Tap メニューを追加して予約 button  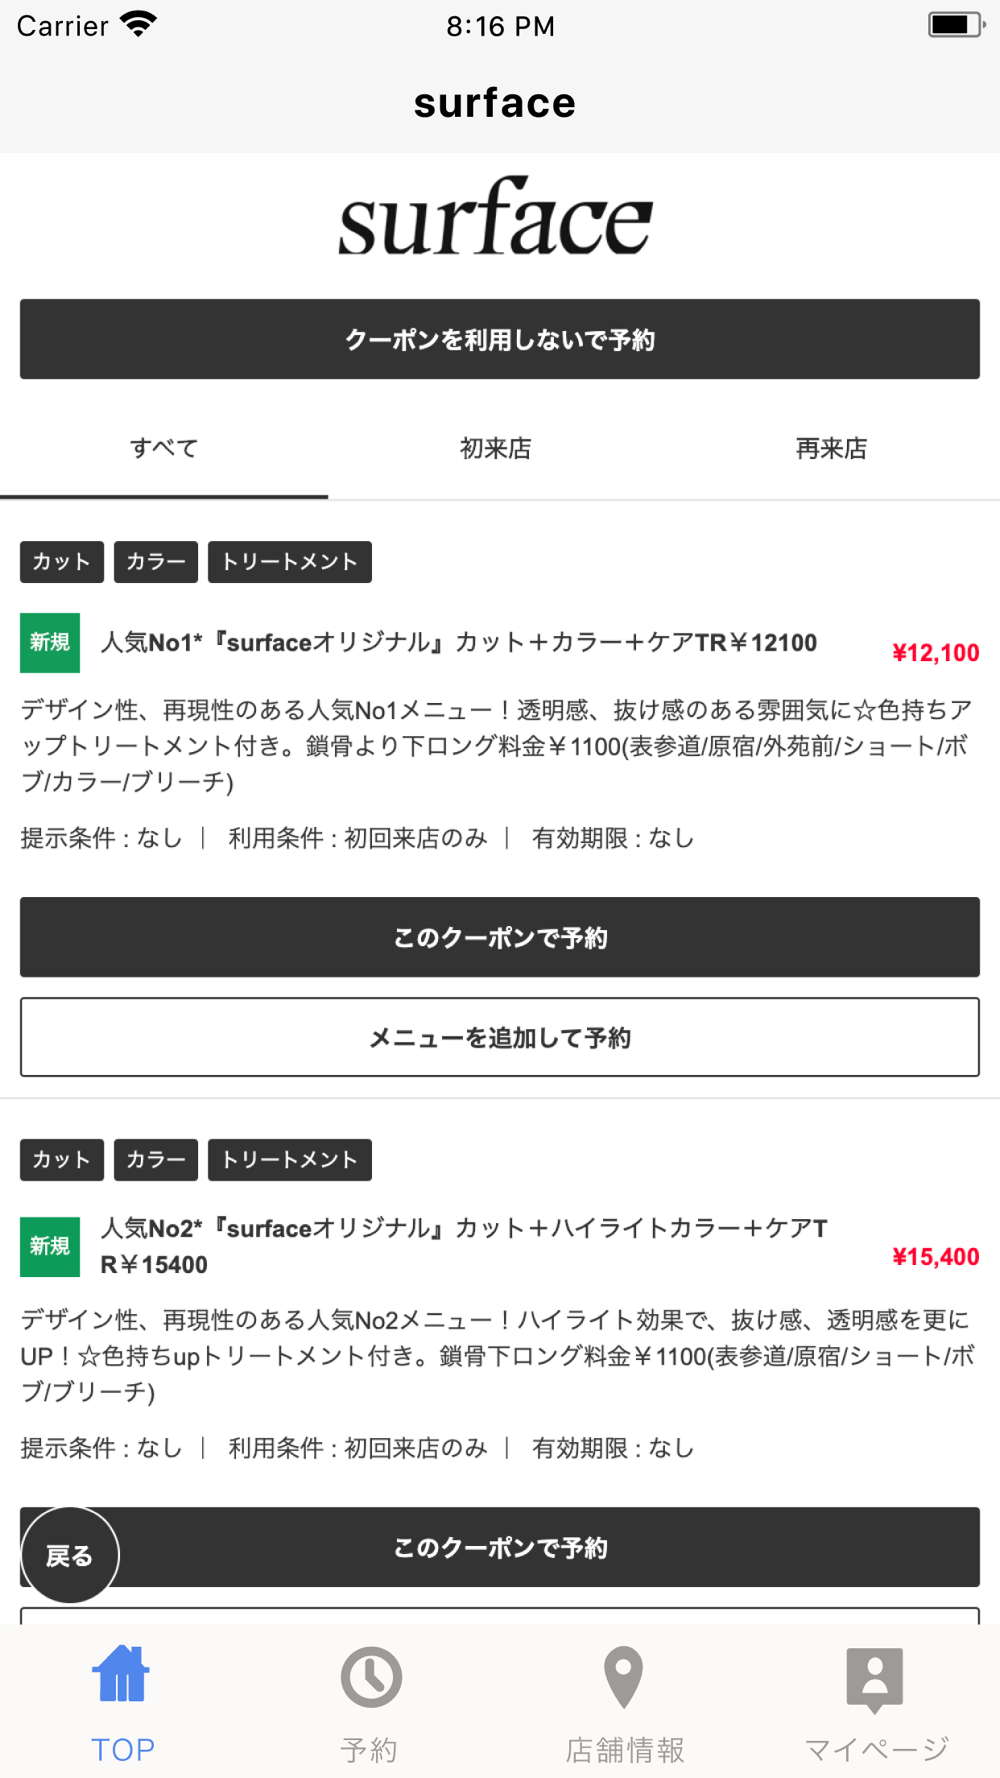coord(500,1037)
